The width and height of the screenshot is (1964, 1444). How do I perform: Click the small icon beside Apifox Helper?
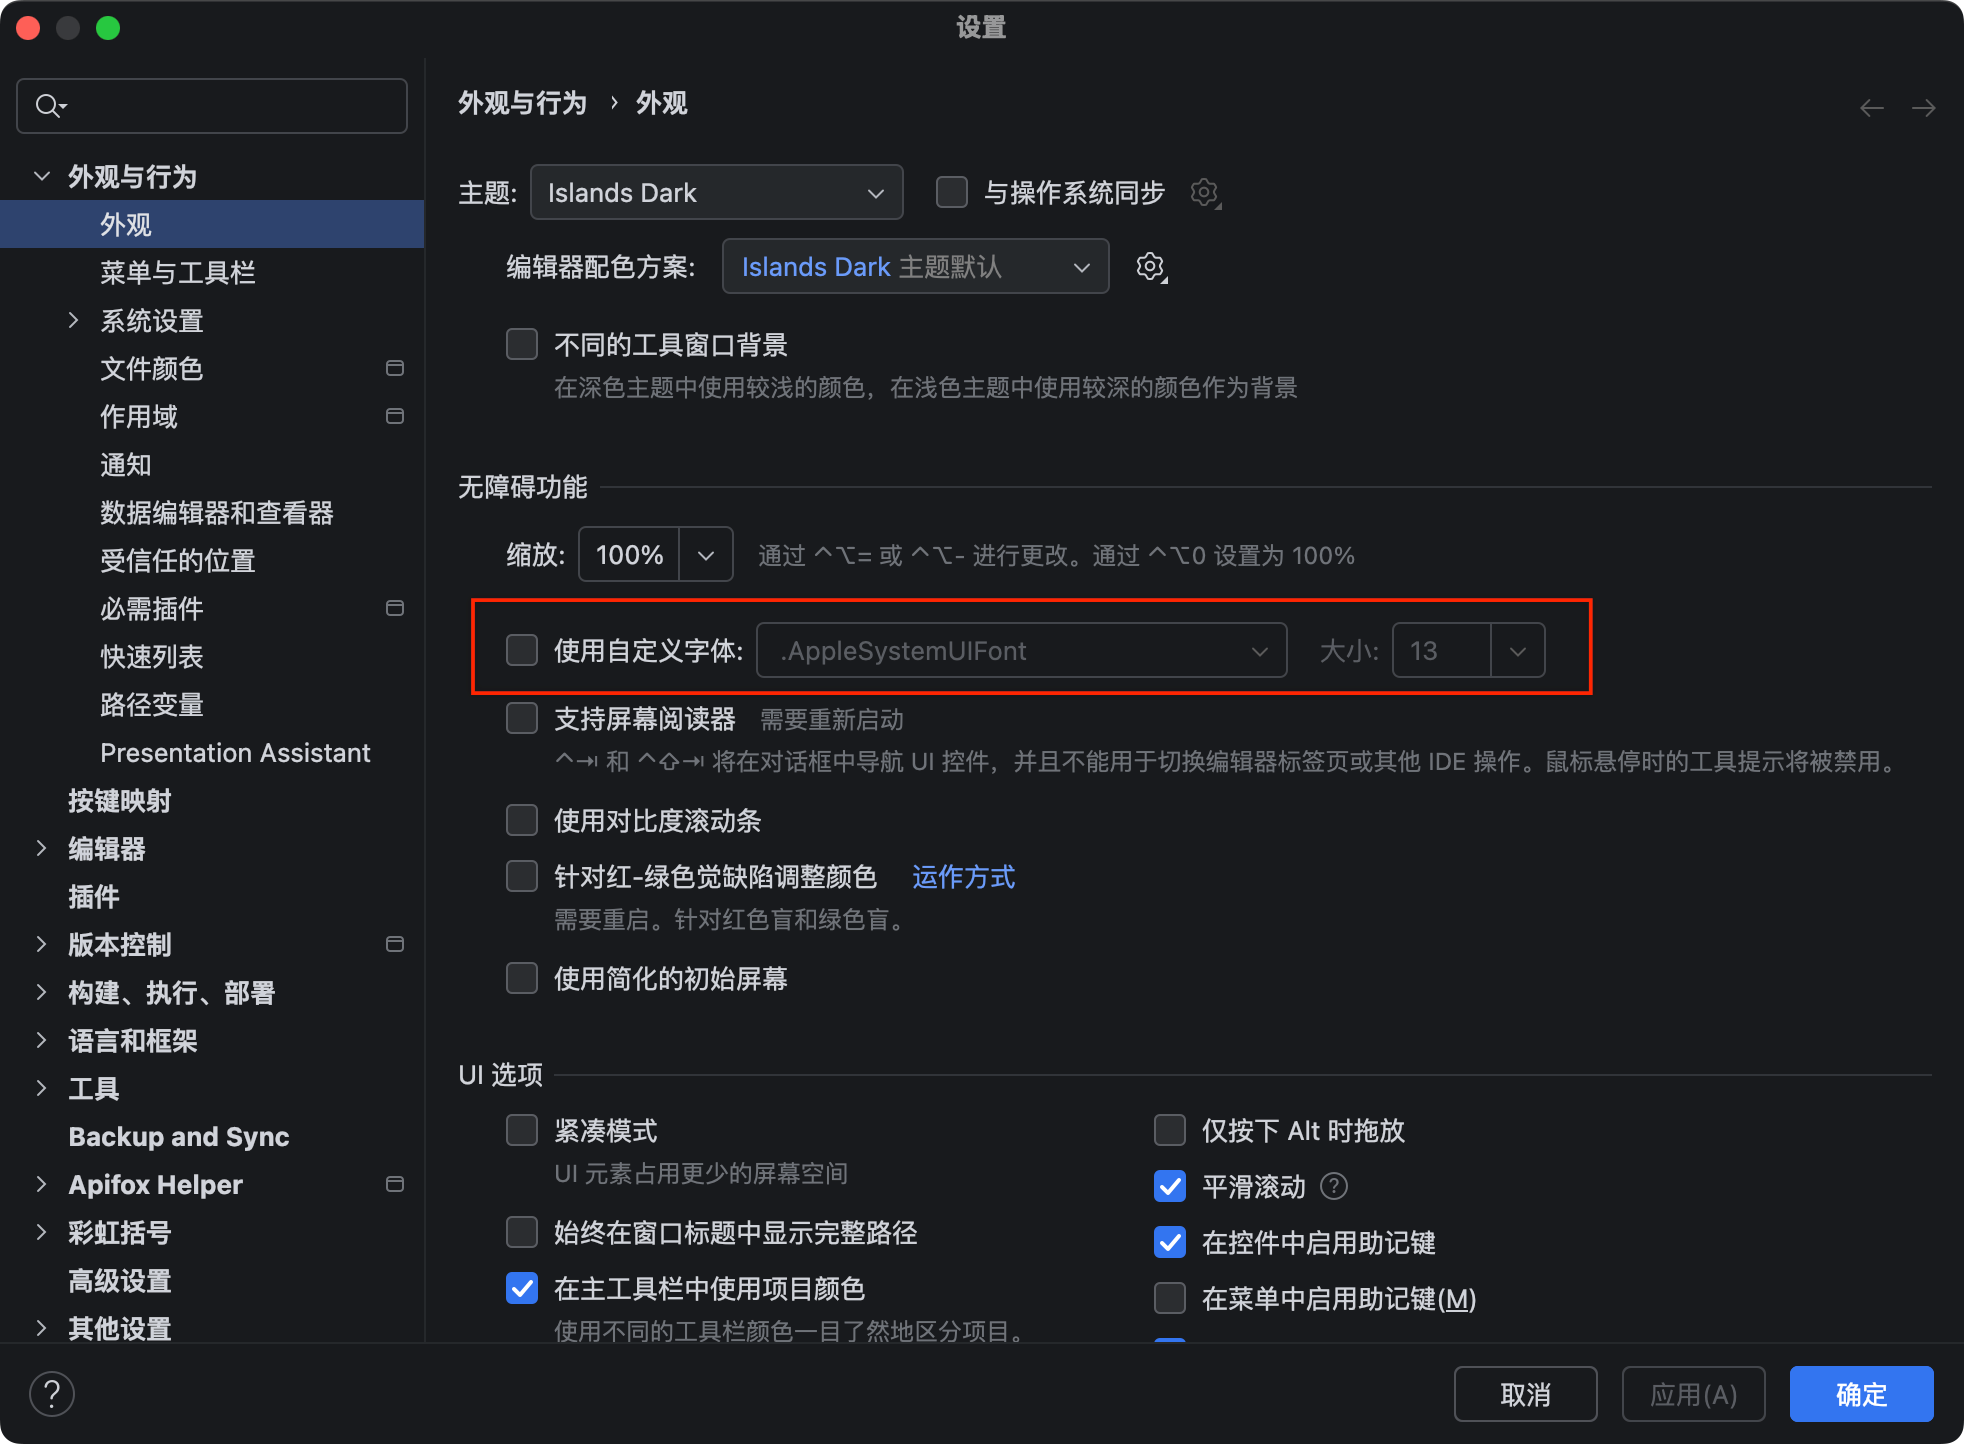pos(395,1184)
